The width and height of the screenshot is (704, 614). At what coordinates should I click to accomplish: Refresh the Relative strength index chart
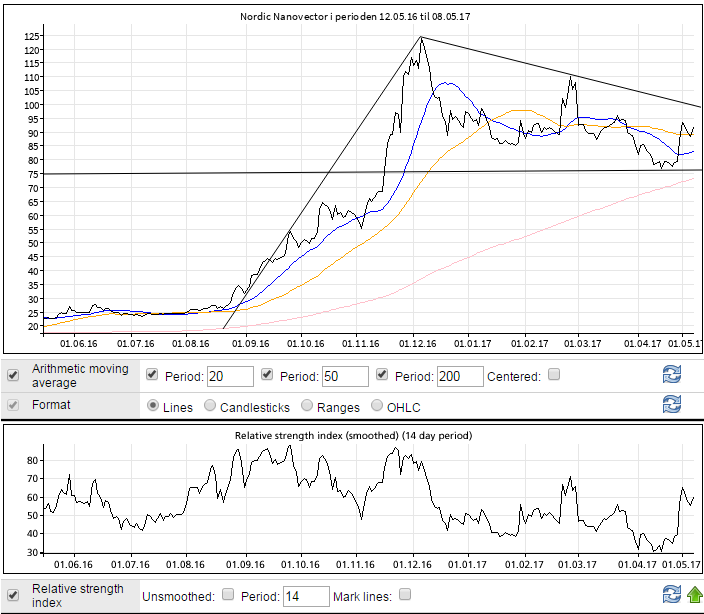[x=672, y=595]
